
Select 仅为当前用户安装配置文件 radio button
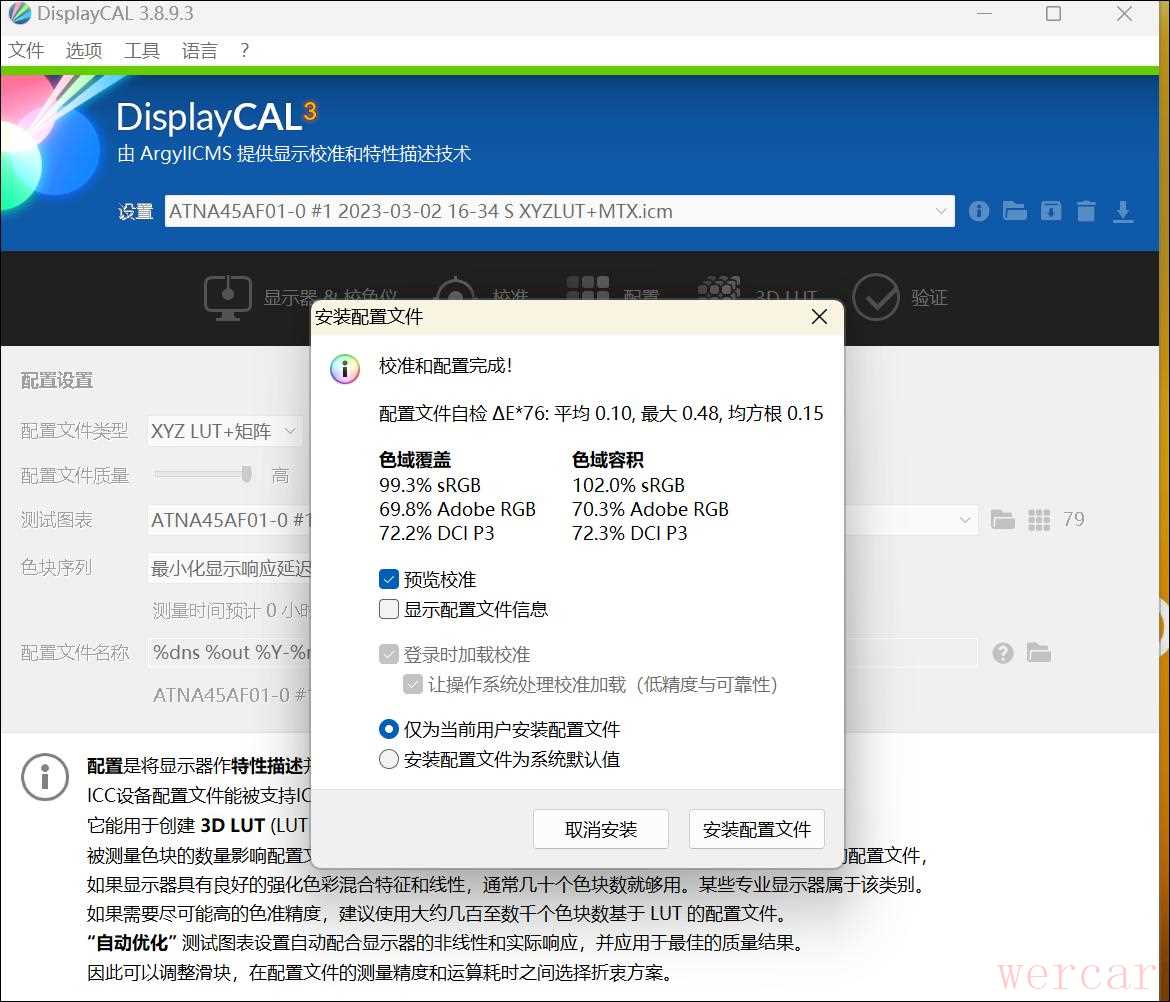click(x=389, y=729)
